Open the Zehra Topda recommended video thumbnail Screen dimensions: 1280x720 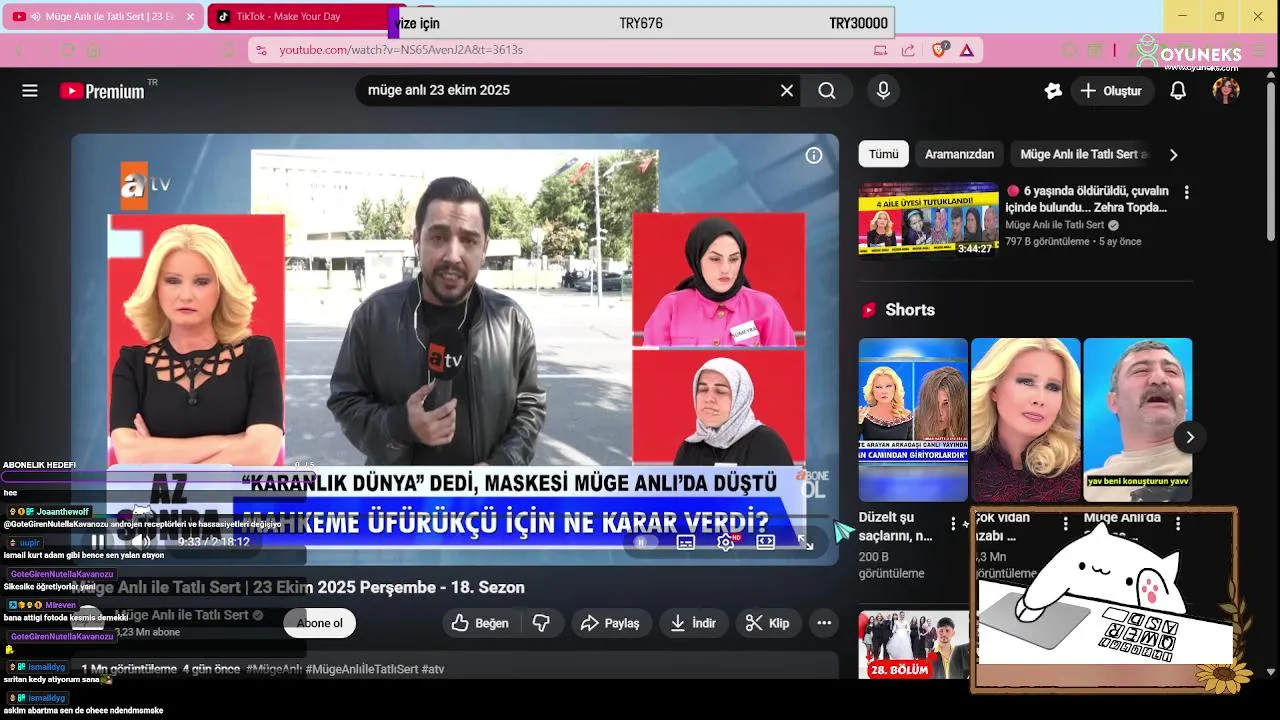pos(928,219)
